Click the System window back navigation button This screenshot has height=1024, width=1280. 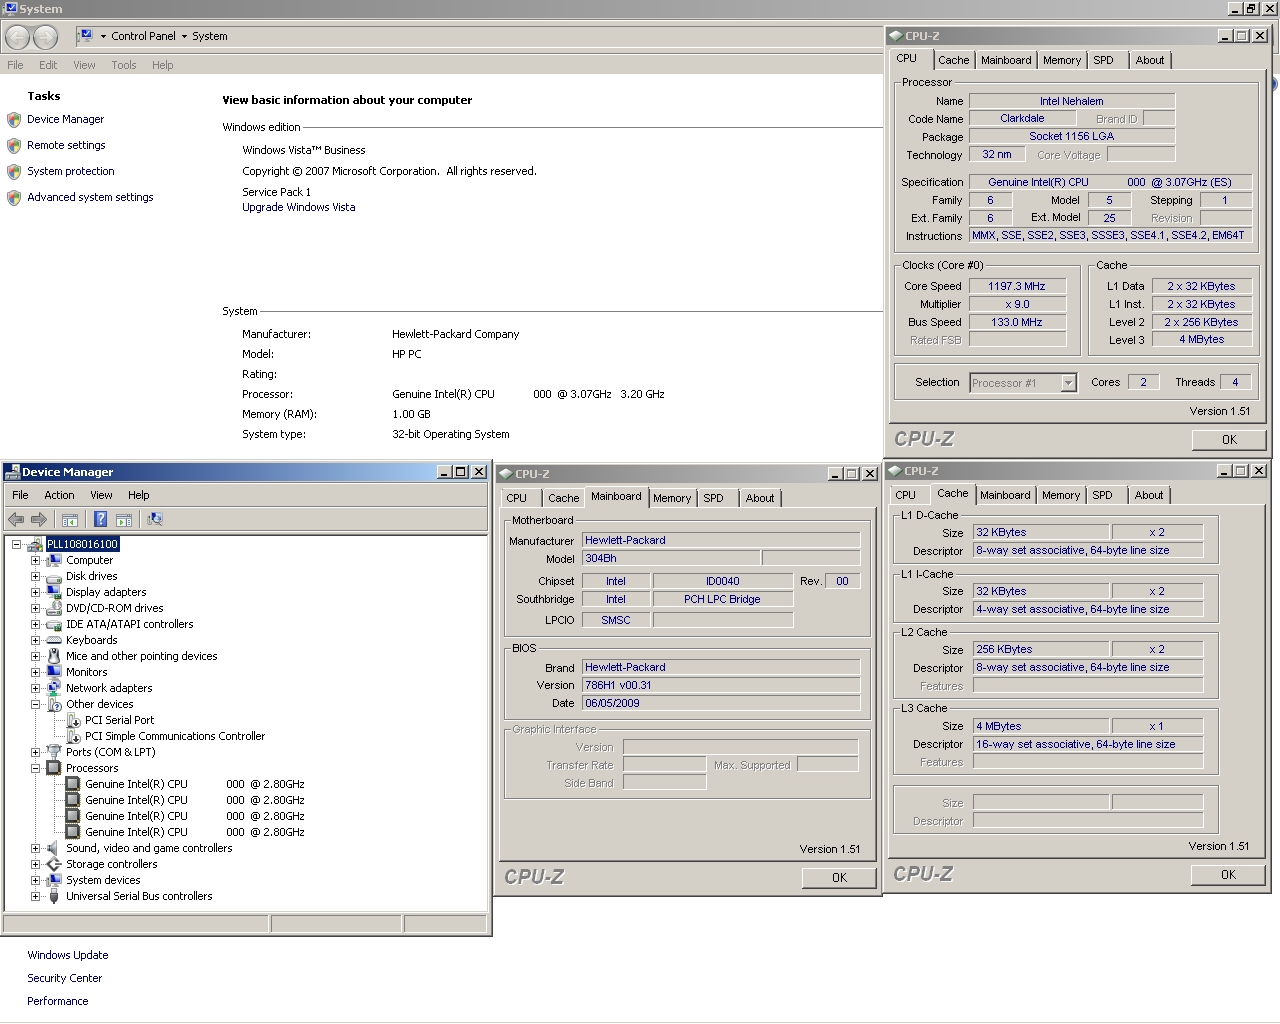pyautogui.click(x=17, y=37)
